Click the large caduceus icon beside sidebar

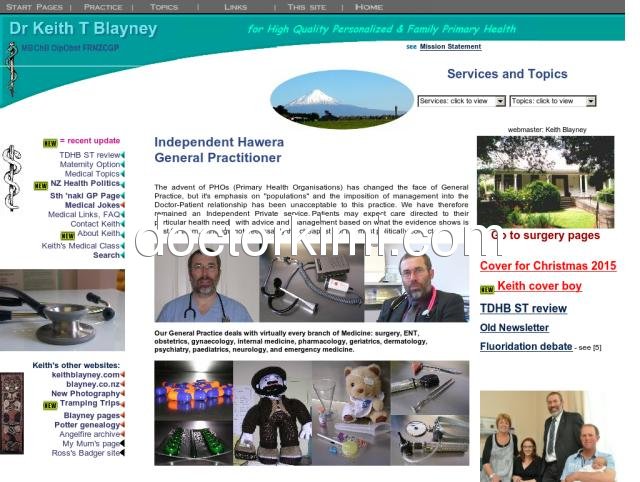coord(12,178)
